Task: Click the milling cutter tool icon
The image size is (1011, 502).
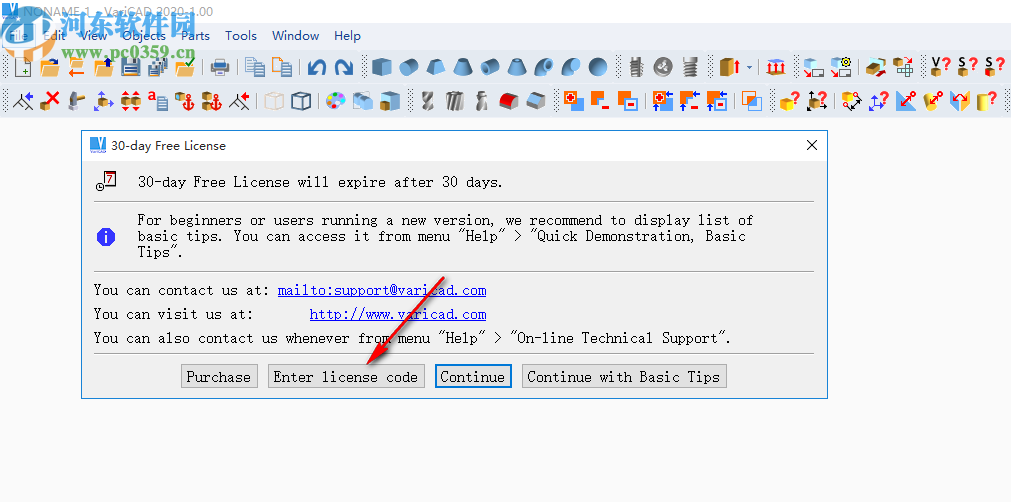Action: (x=455, y=101)
